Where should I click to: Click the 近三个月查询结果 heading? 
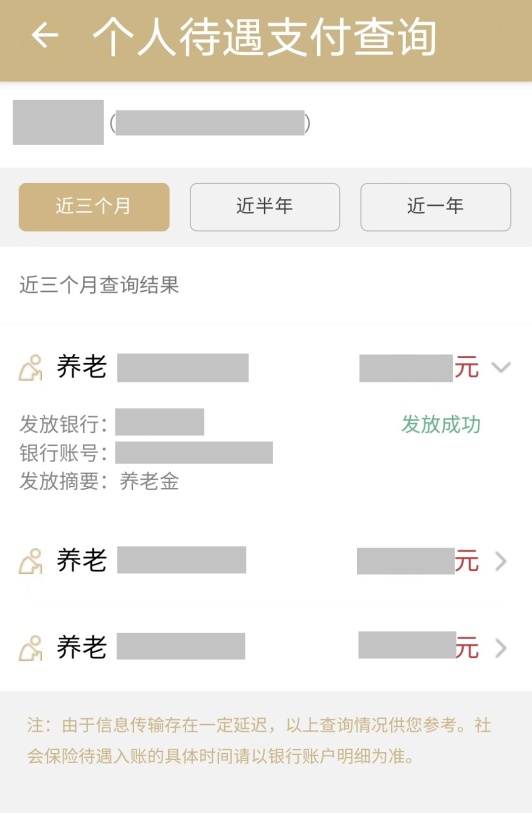99,285
